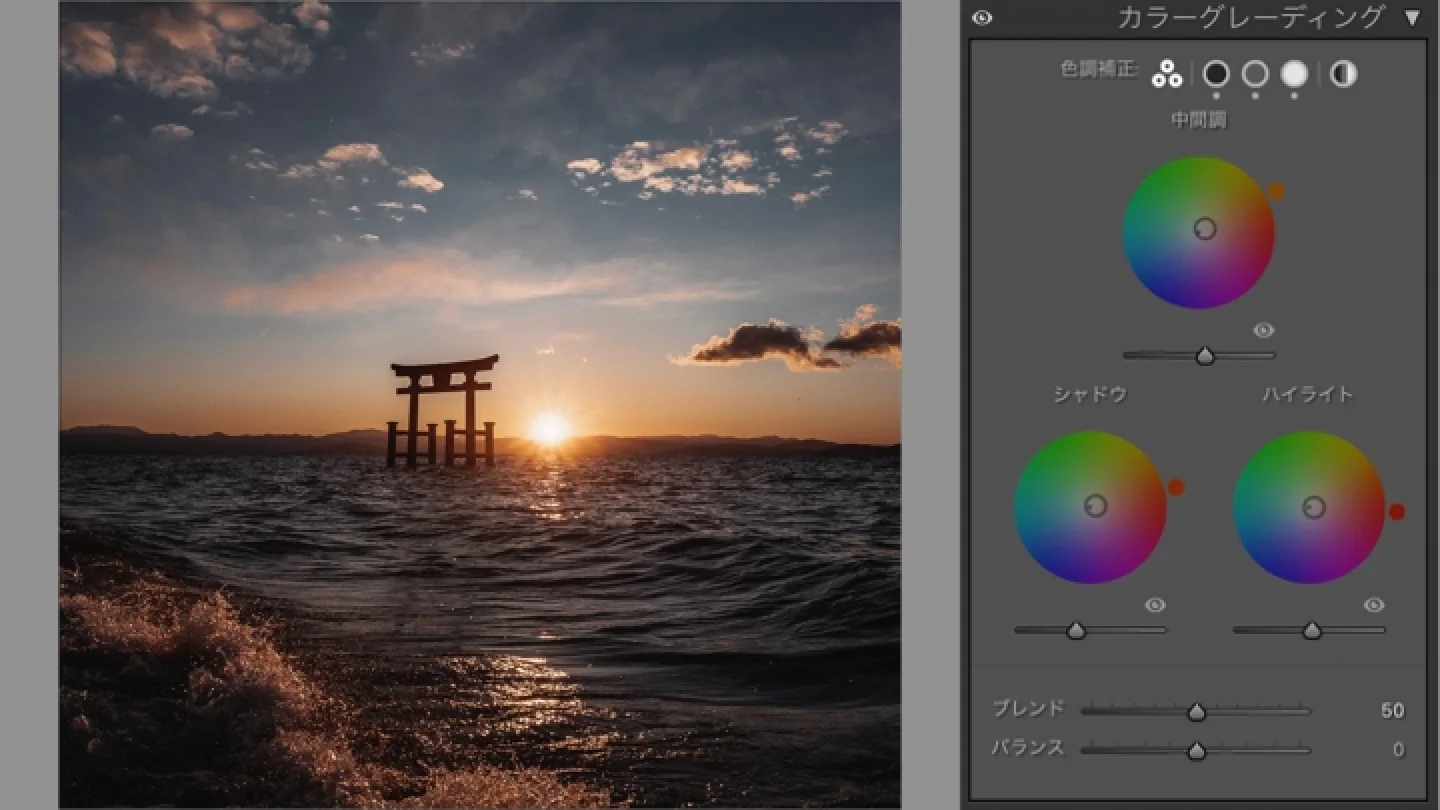This screenshot has width=1440, height=810.
Task: Click the バランス label
Action: (x=1028, y=748)
